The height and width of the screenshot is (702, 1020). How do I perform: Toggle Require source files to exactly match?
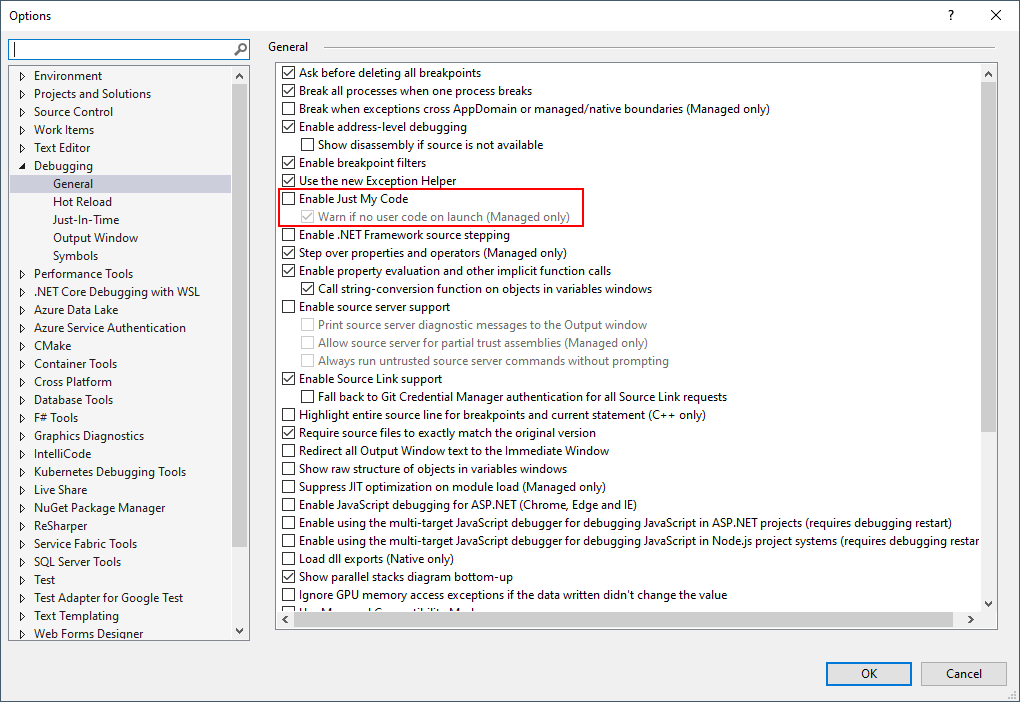[288, 433]
